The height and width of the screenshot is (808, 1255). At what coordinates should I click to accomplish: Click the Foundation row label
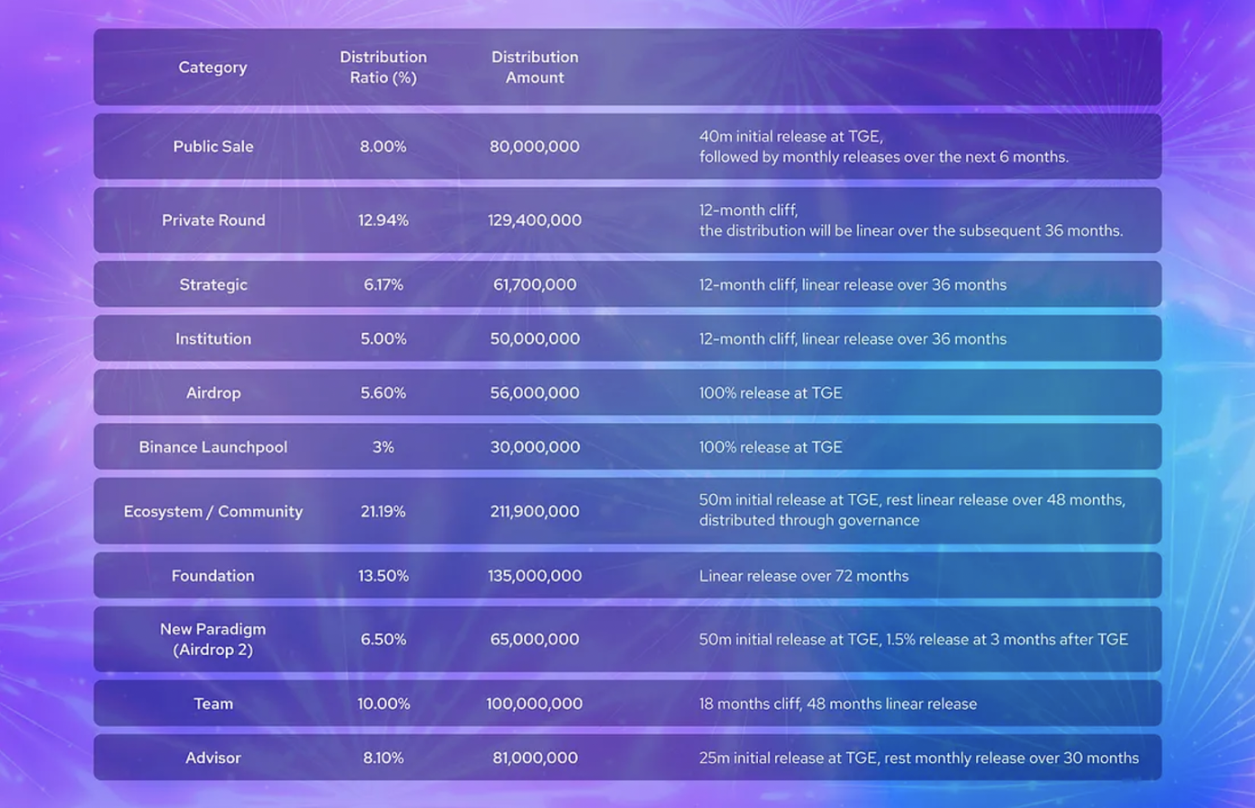[x=213, y=575]
